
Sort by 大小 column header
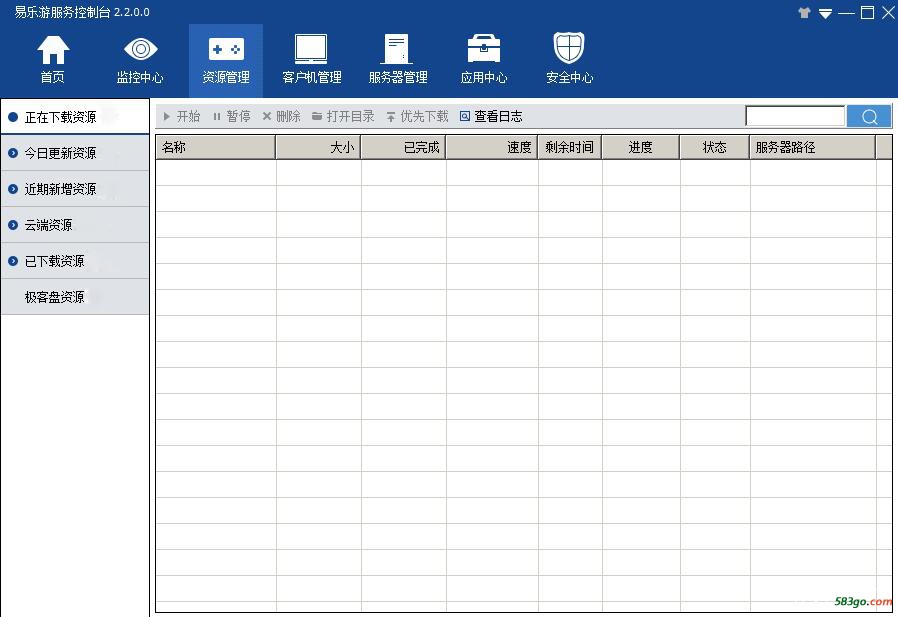(x=318, y=147)
